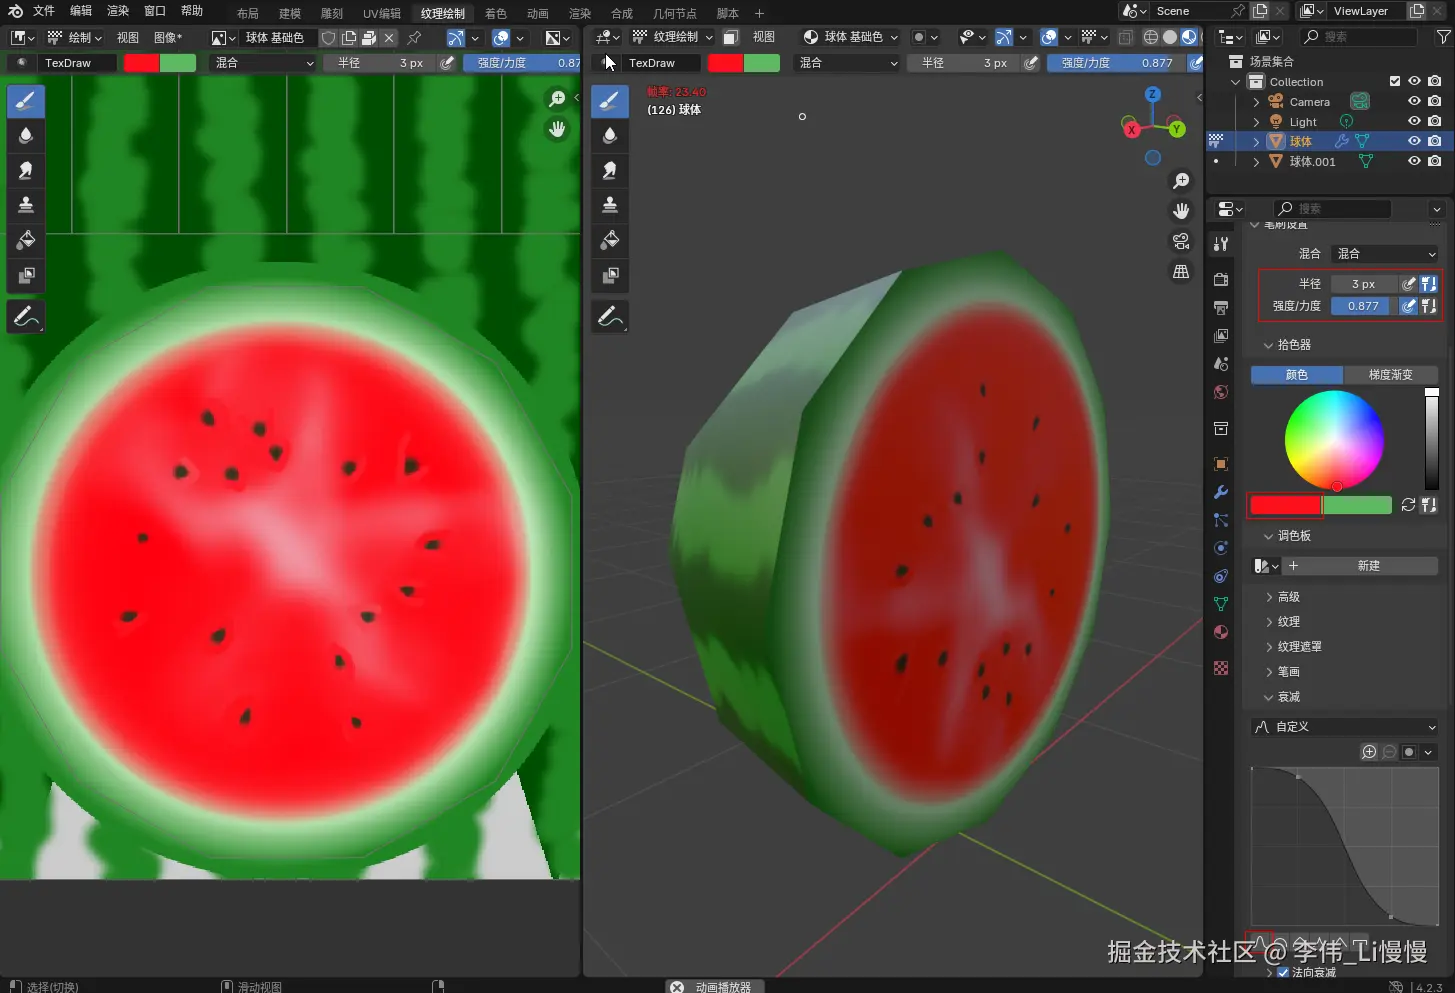Toggle 法向衰减 checkbox
This screenshot has height=993, width=1455.
point(1283,972)
